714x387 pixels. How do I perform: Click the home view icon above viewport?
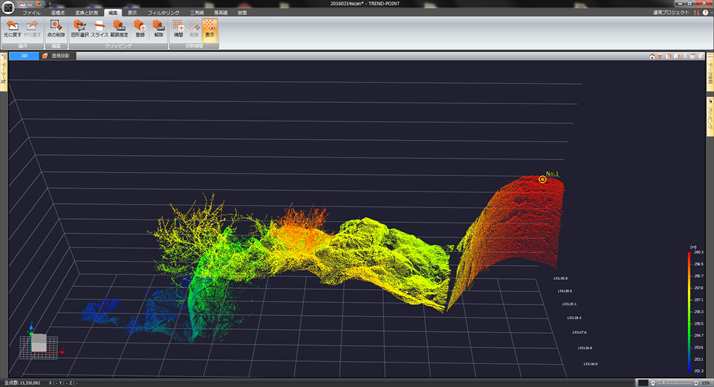click(x=652, y=56)
